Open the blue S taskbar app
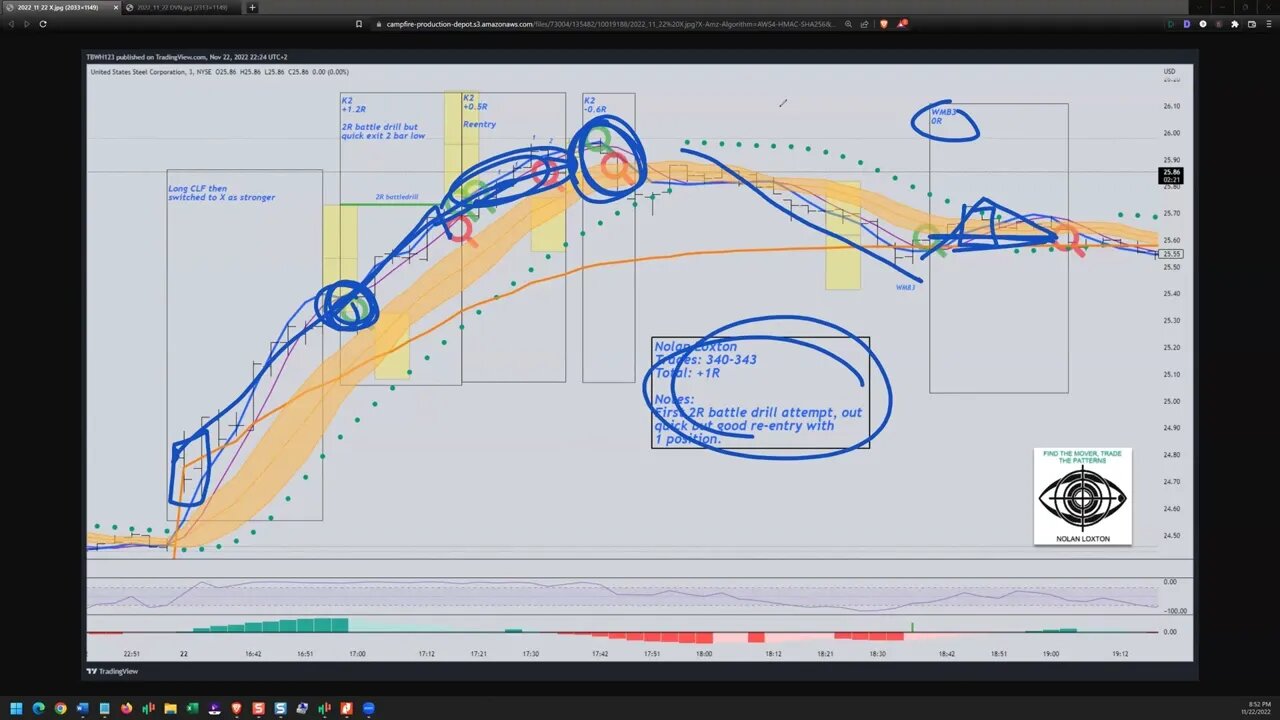Viewport: 1280px width, 720px height. 280,708
